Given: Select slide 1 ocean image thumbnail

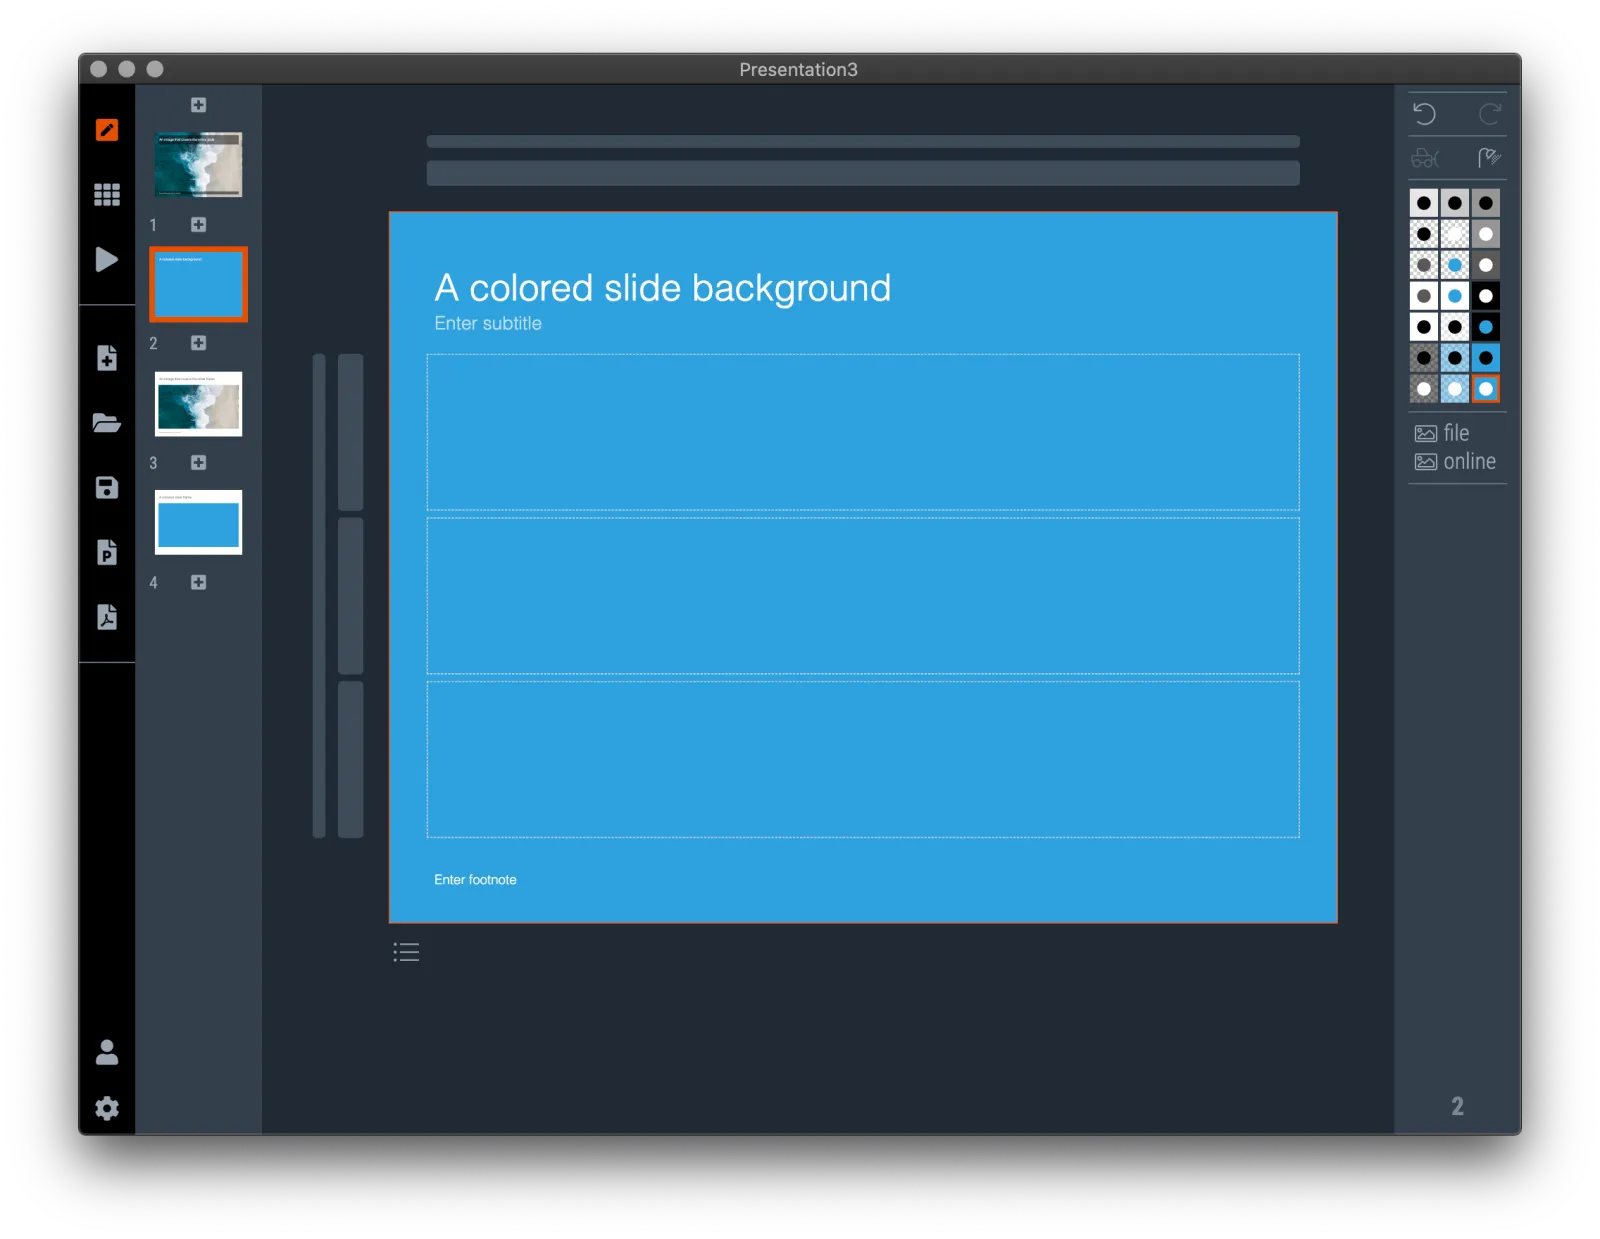Looking at the screenshot, I should (198, 165).
